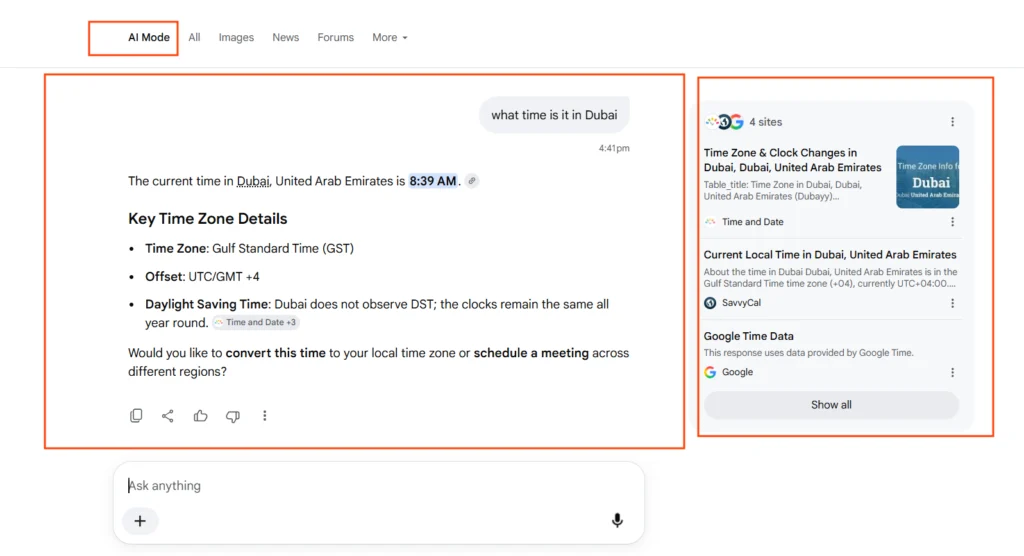Click the Key Time Zone Details heading
This screenshot has width=1024, height=556.
coord(208,219)
